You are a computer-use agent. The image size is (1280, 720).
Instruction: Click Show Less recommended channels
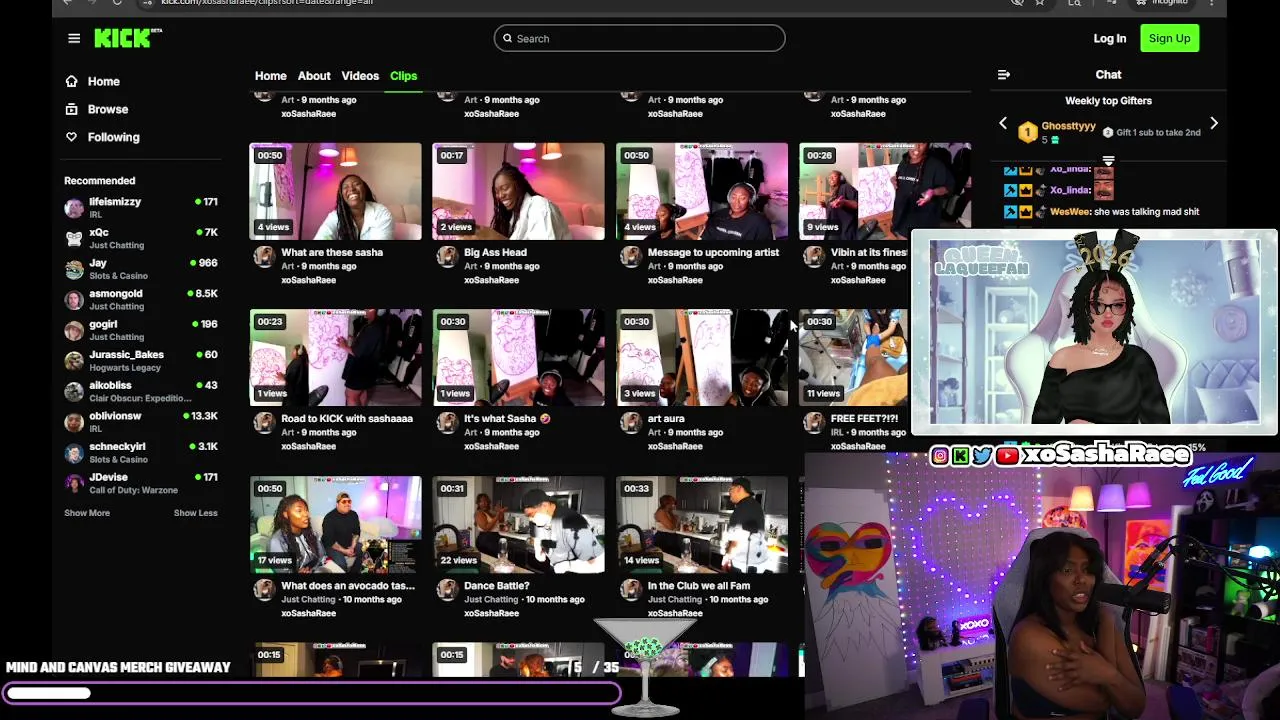[x=195, y=513]
